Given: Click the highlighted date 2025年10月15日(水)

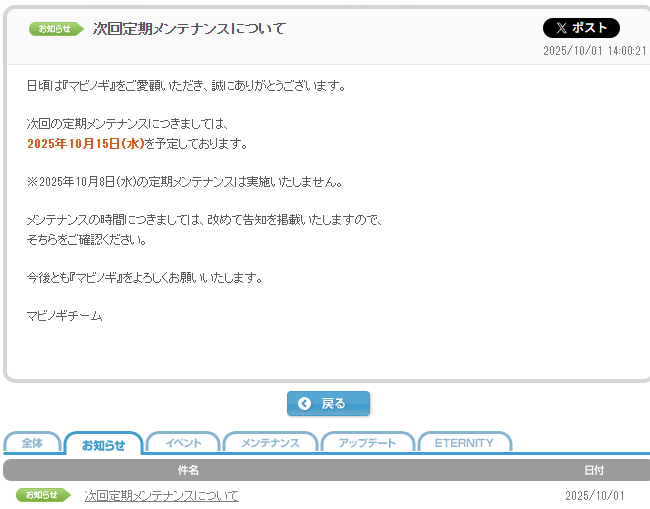Looking at the screenshot, I should pyautogui.click(x=85, y=144).
